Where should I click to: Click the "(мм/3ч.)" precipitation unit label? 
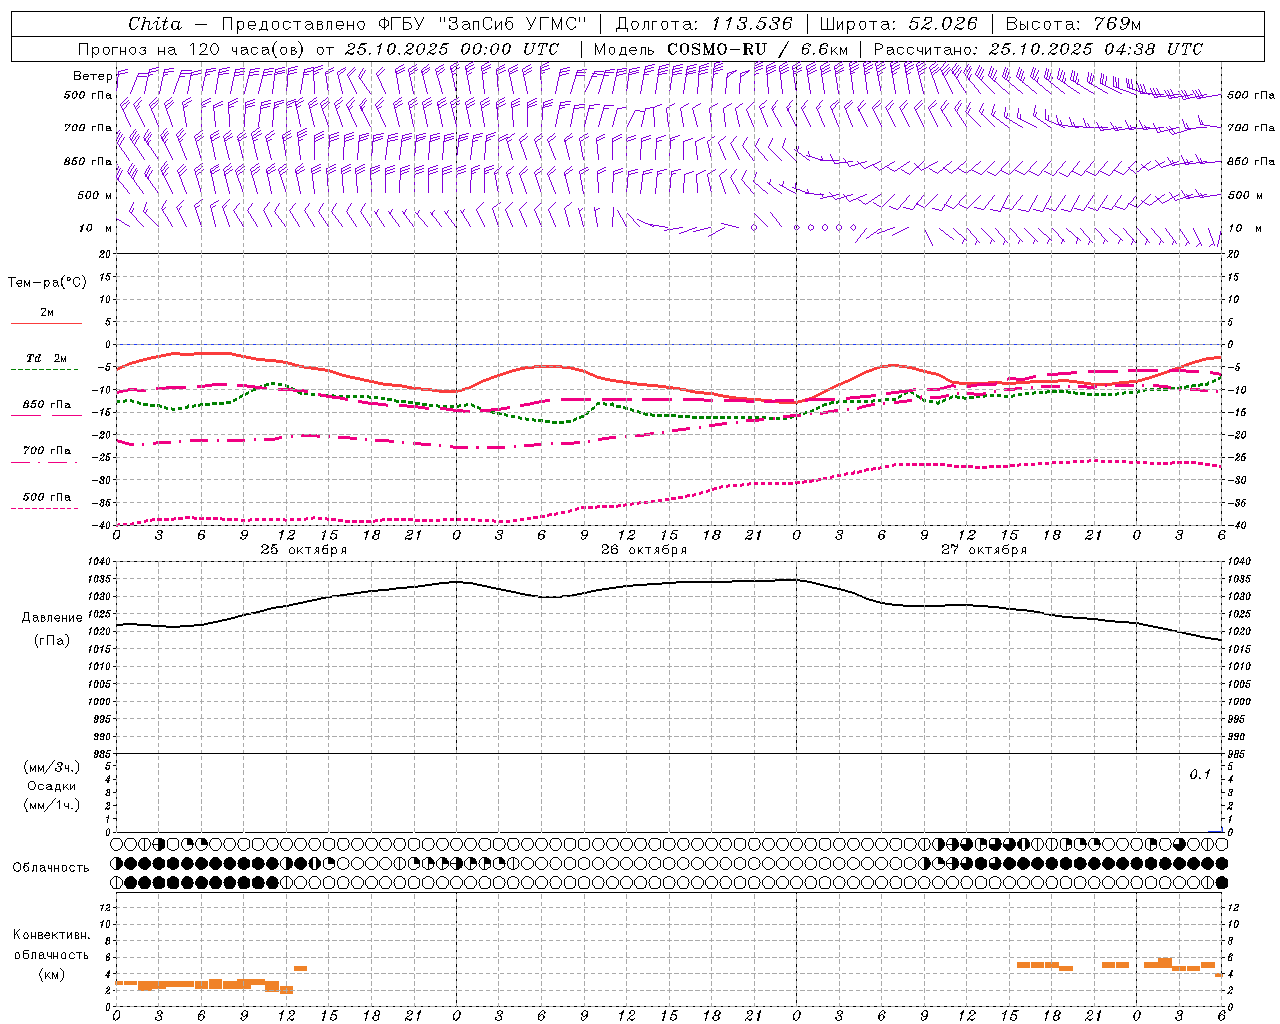pyautogui.click(x=52, y=767)
